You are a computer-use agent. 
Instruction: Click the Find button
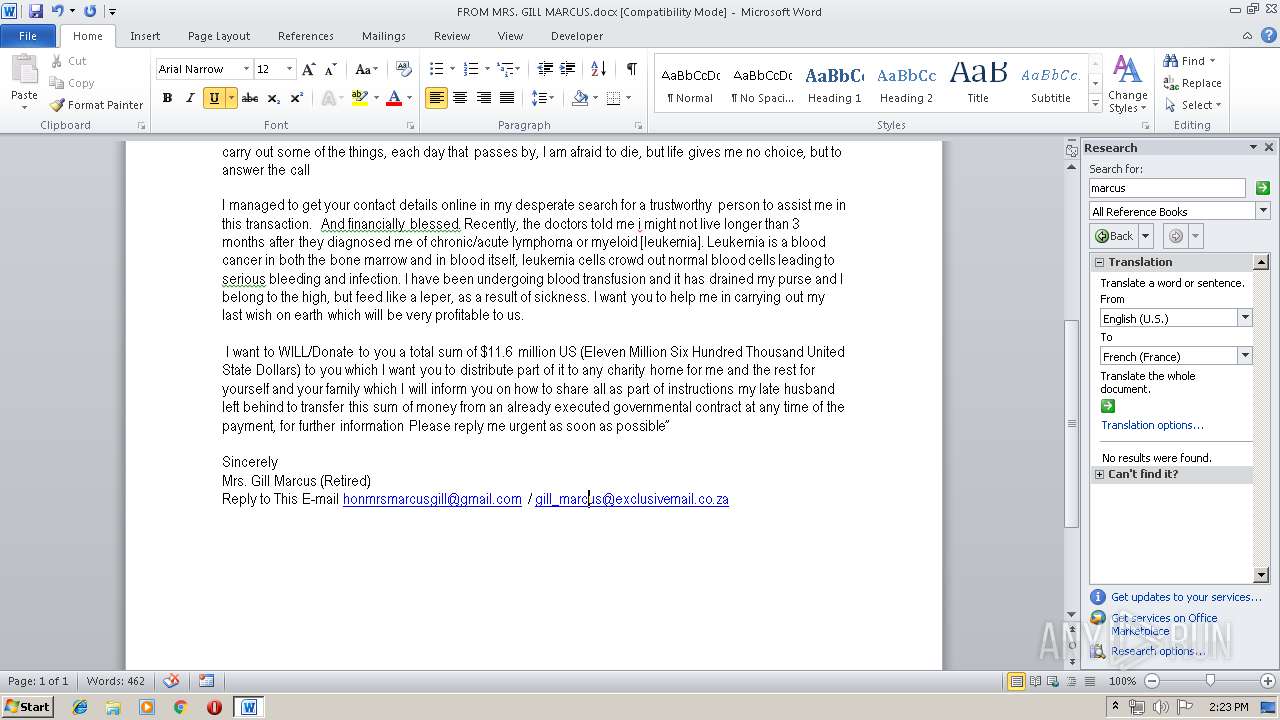click(x=1185, y=61)
